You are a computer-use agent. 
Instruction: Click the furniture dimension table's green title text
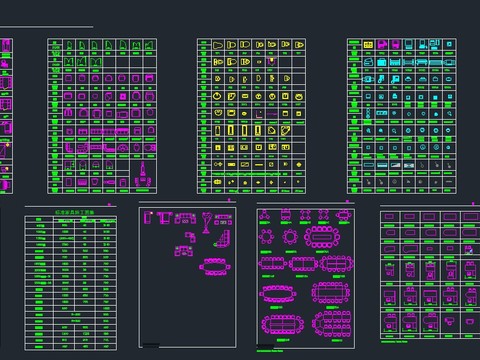click(75, 212)
